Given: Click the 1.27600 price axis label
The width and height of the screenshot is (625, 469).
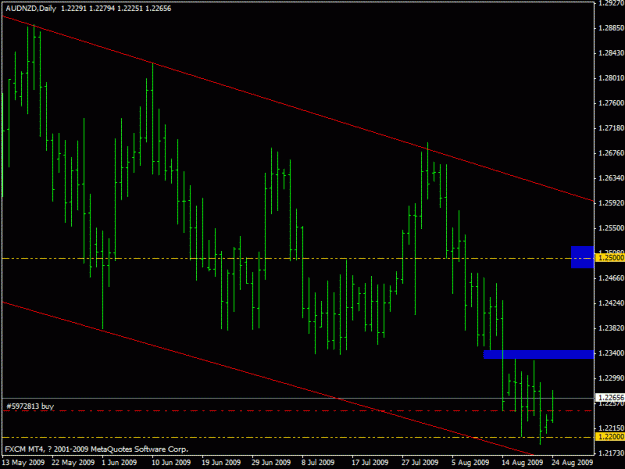Looking at the screenshot, I should coord(611,103).
